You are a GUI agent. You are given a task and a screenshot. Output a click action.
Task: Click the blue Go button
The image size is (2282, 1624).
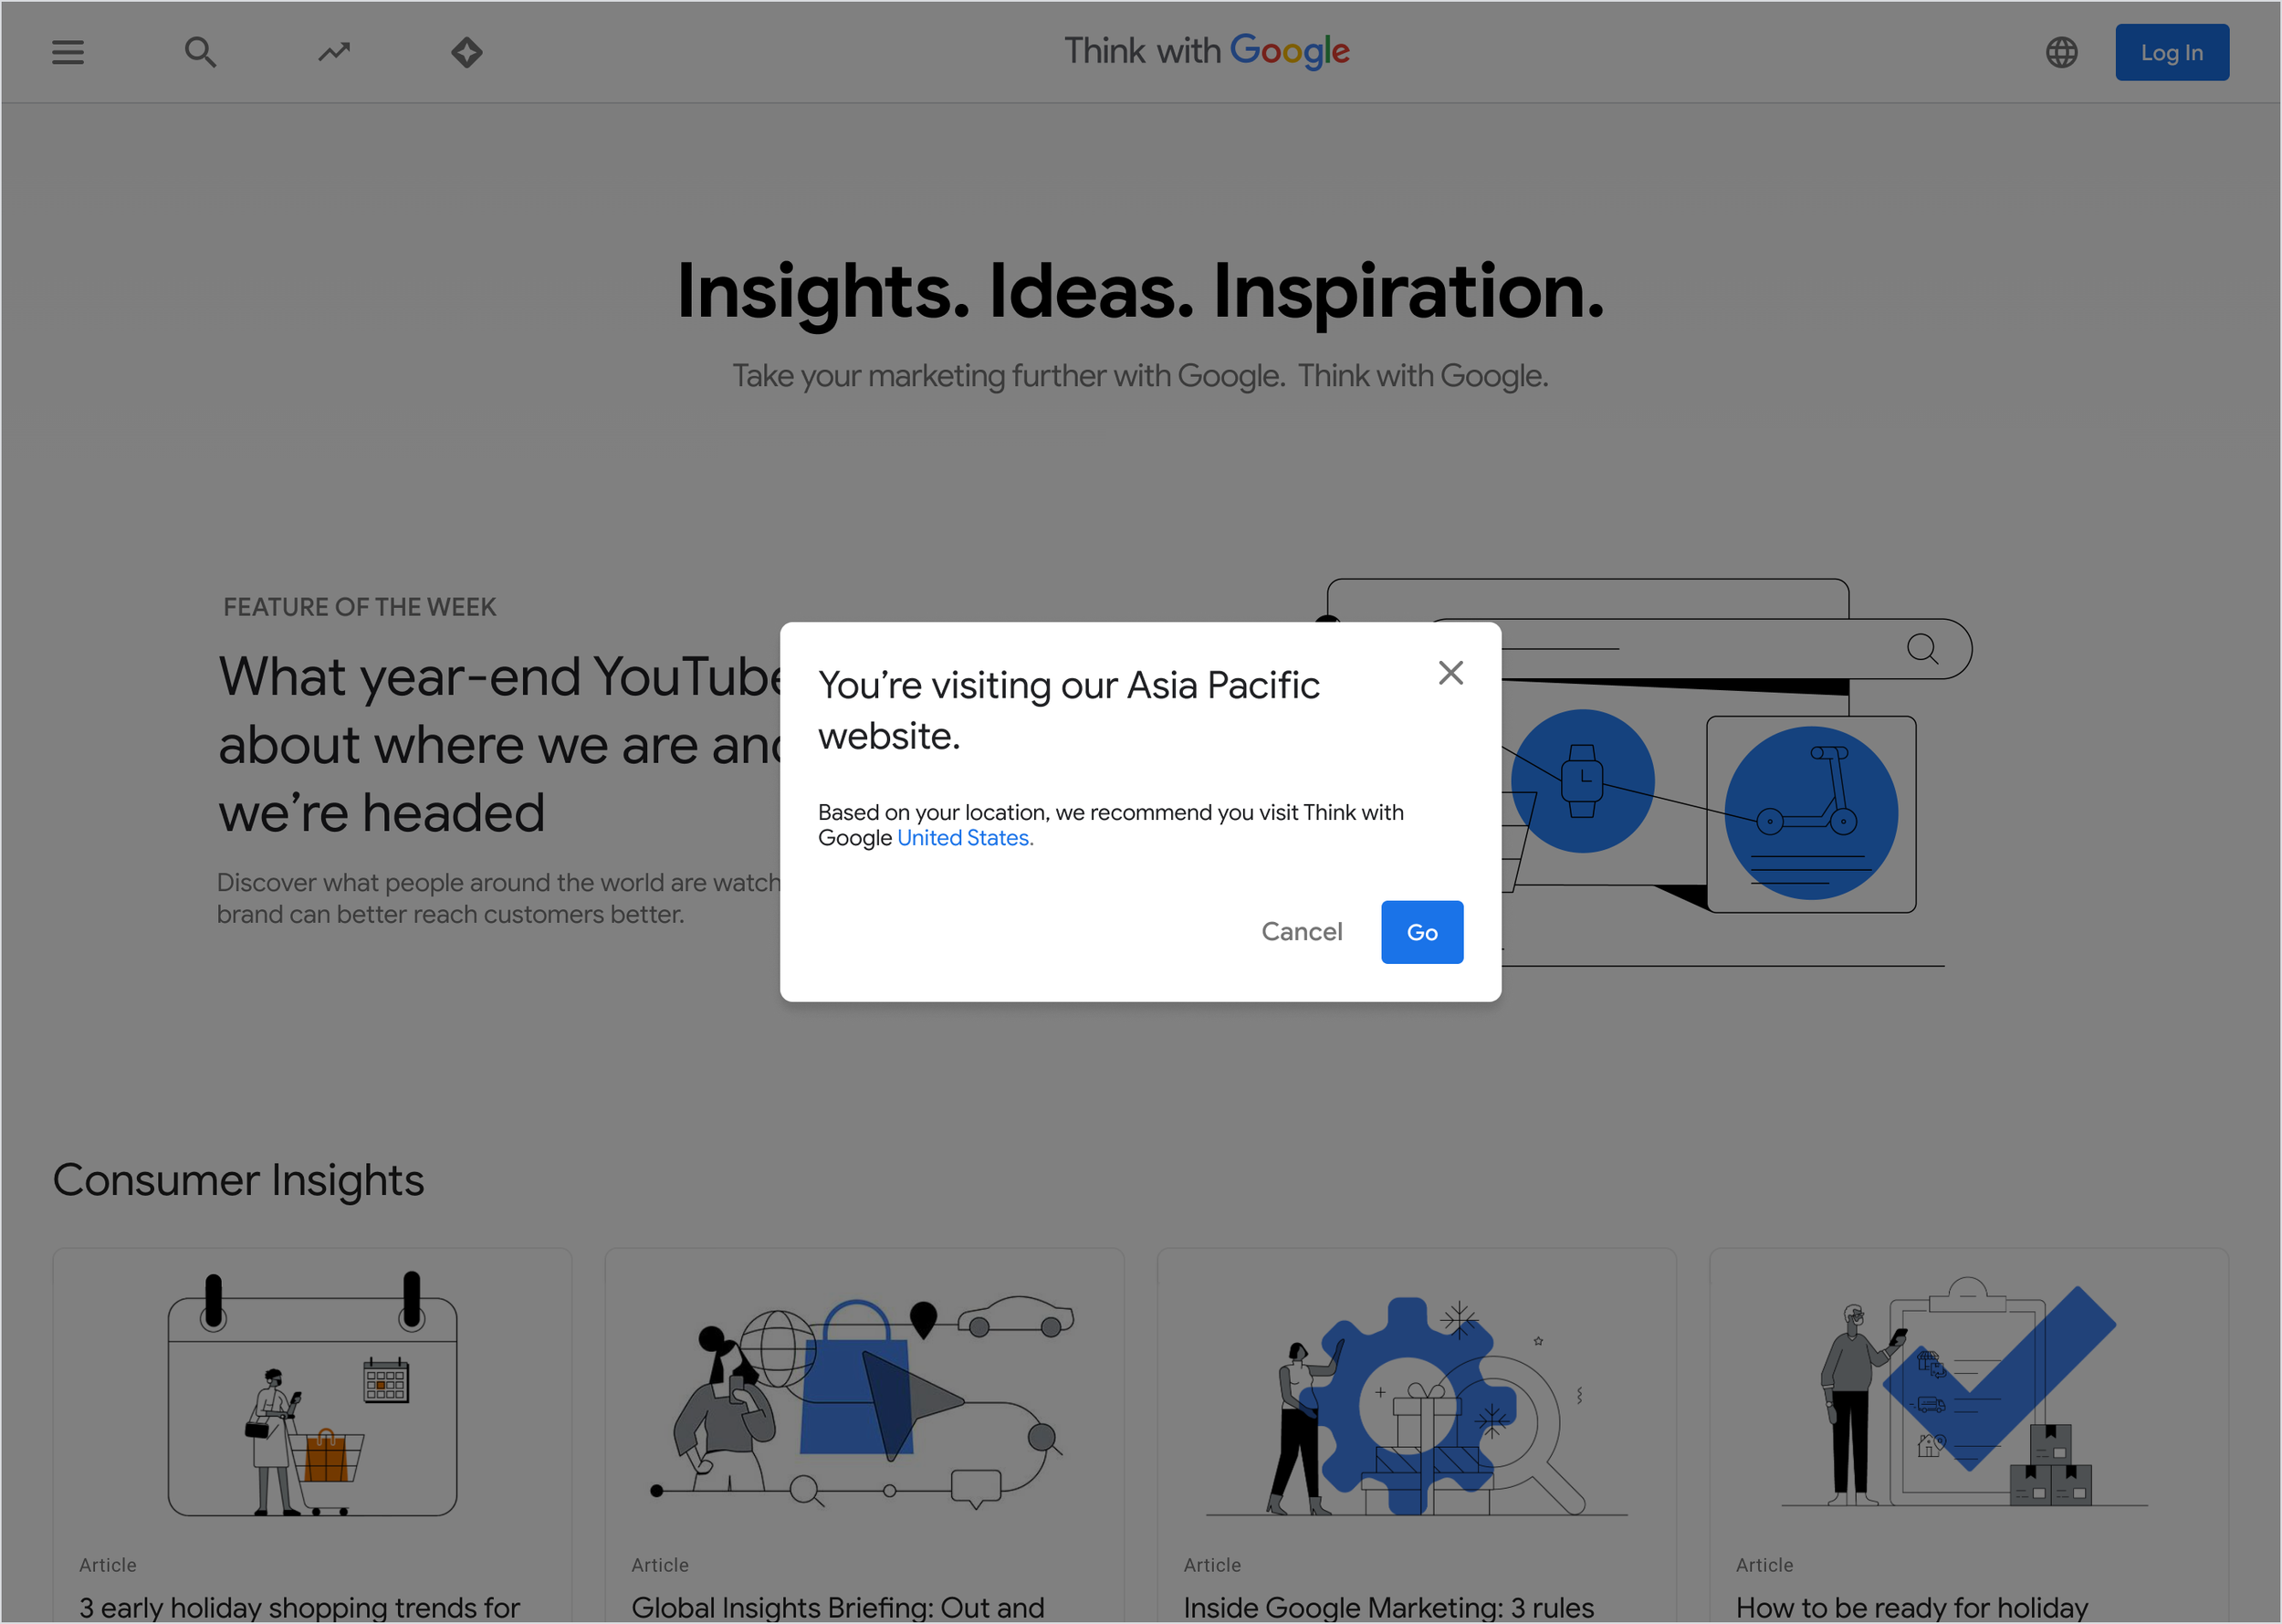pos(1421,932)
